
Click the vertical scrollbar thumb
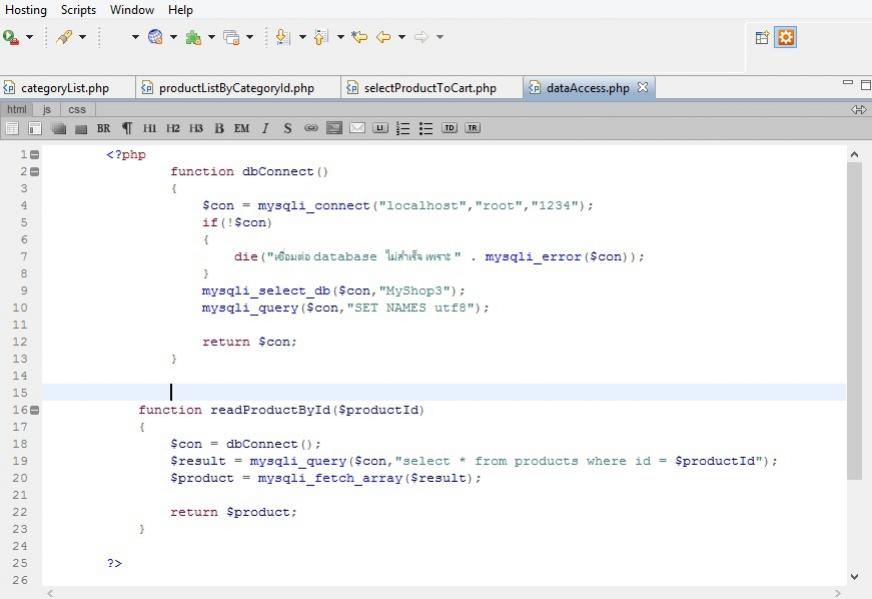pos(854,321)
